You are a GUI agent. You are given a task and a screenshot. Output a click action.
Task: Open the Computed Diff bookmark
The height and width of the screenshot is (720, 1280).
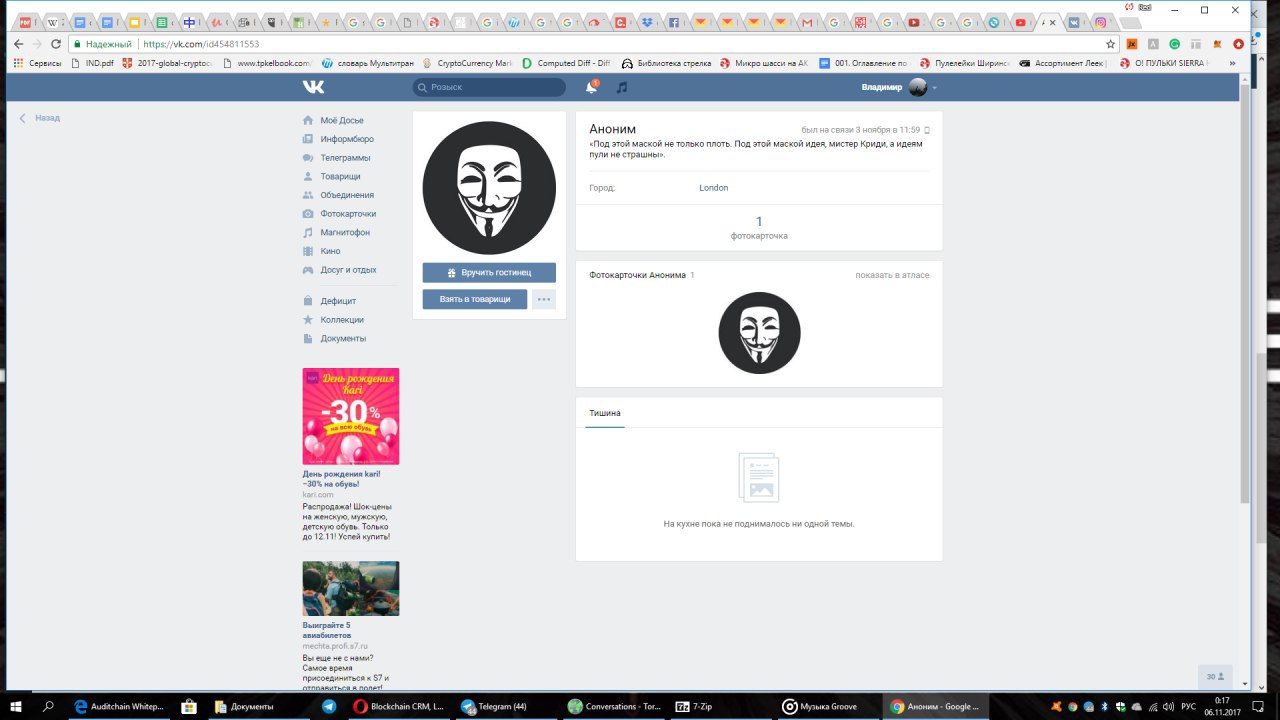click(565, 63)
